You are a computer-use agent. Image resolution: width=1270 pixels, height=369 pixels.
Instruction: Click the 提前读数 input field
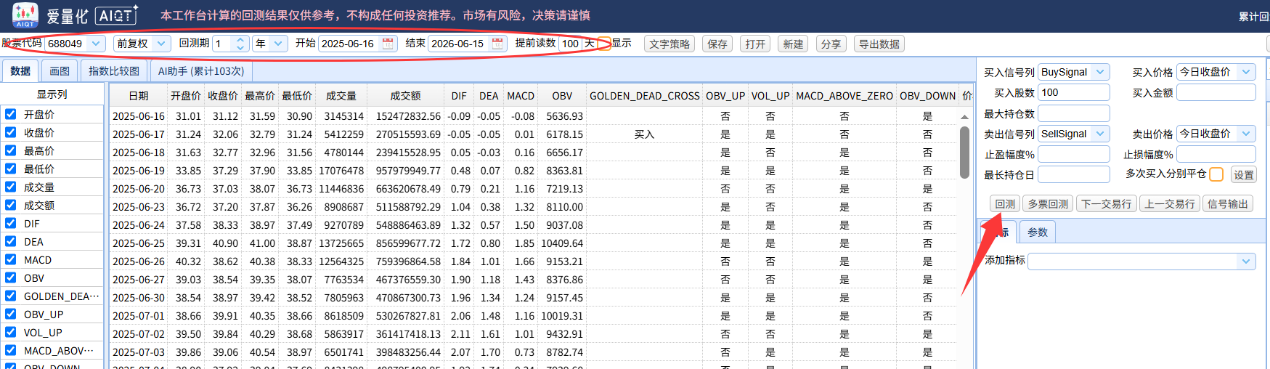coord(569,44)
